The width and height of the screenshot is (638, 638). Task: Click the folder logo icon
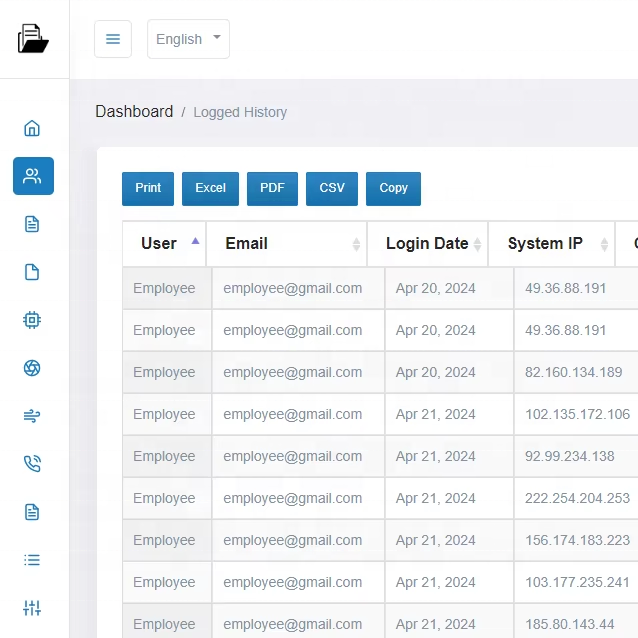tap(33, 39)
